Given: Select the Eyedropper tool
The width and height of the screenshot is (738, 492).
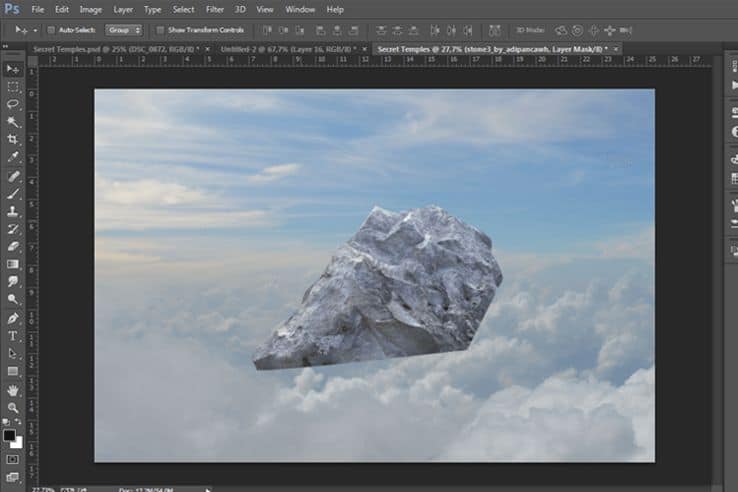Looking at the screenshot, I should (13, 157).
